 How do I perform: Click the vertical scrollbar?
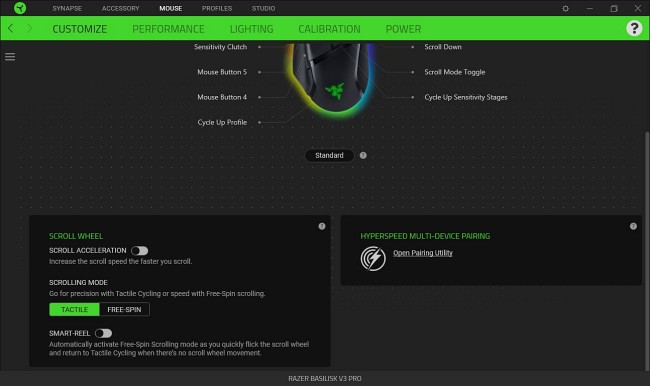coord(647,251)
